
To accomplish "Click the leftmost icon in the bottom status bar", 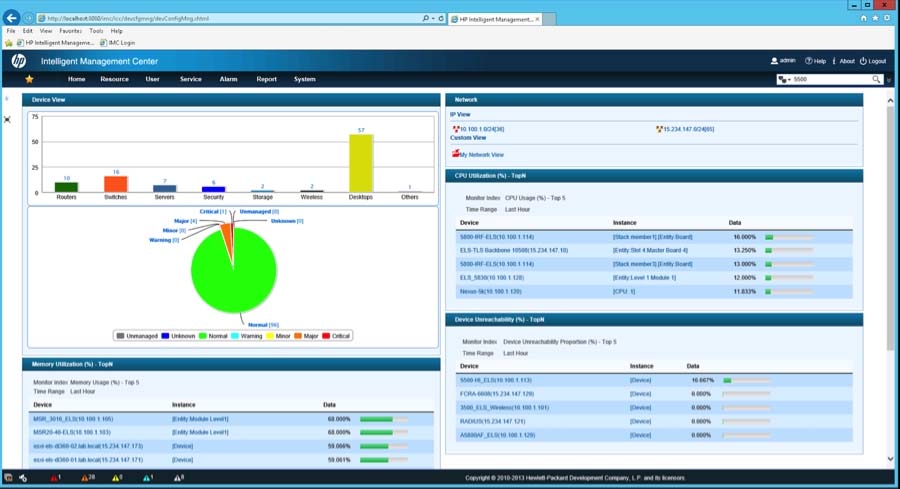I will point(8,478).
